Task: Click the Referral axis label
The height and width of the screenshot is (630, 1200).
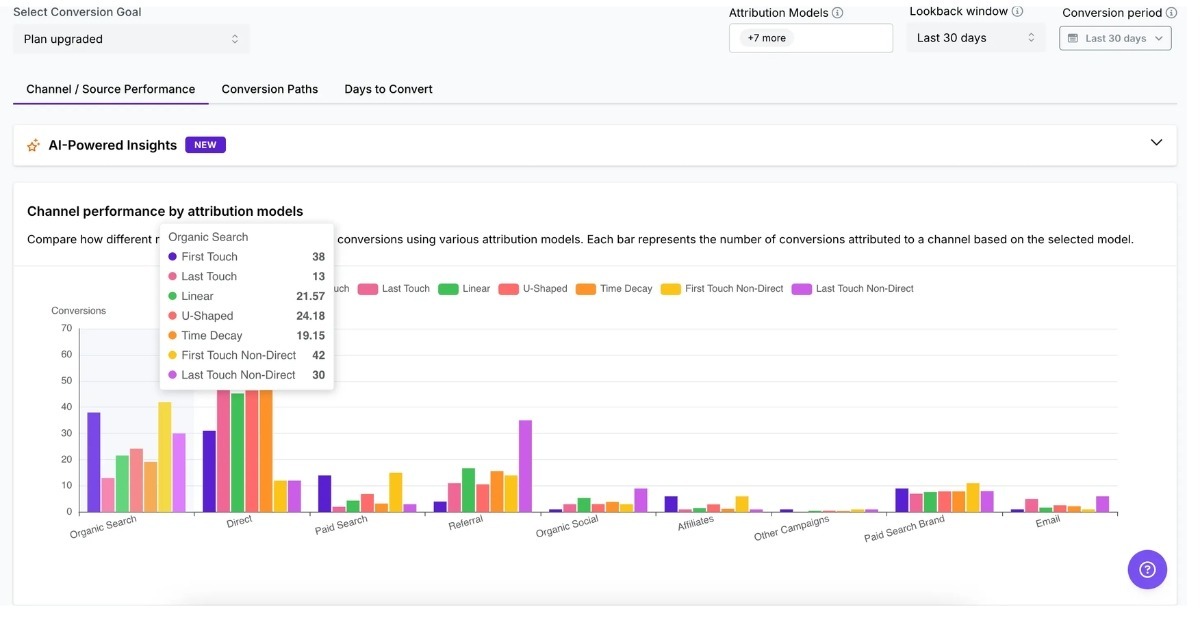Action: click(466, 521)
